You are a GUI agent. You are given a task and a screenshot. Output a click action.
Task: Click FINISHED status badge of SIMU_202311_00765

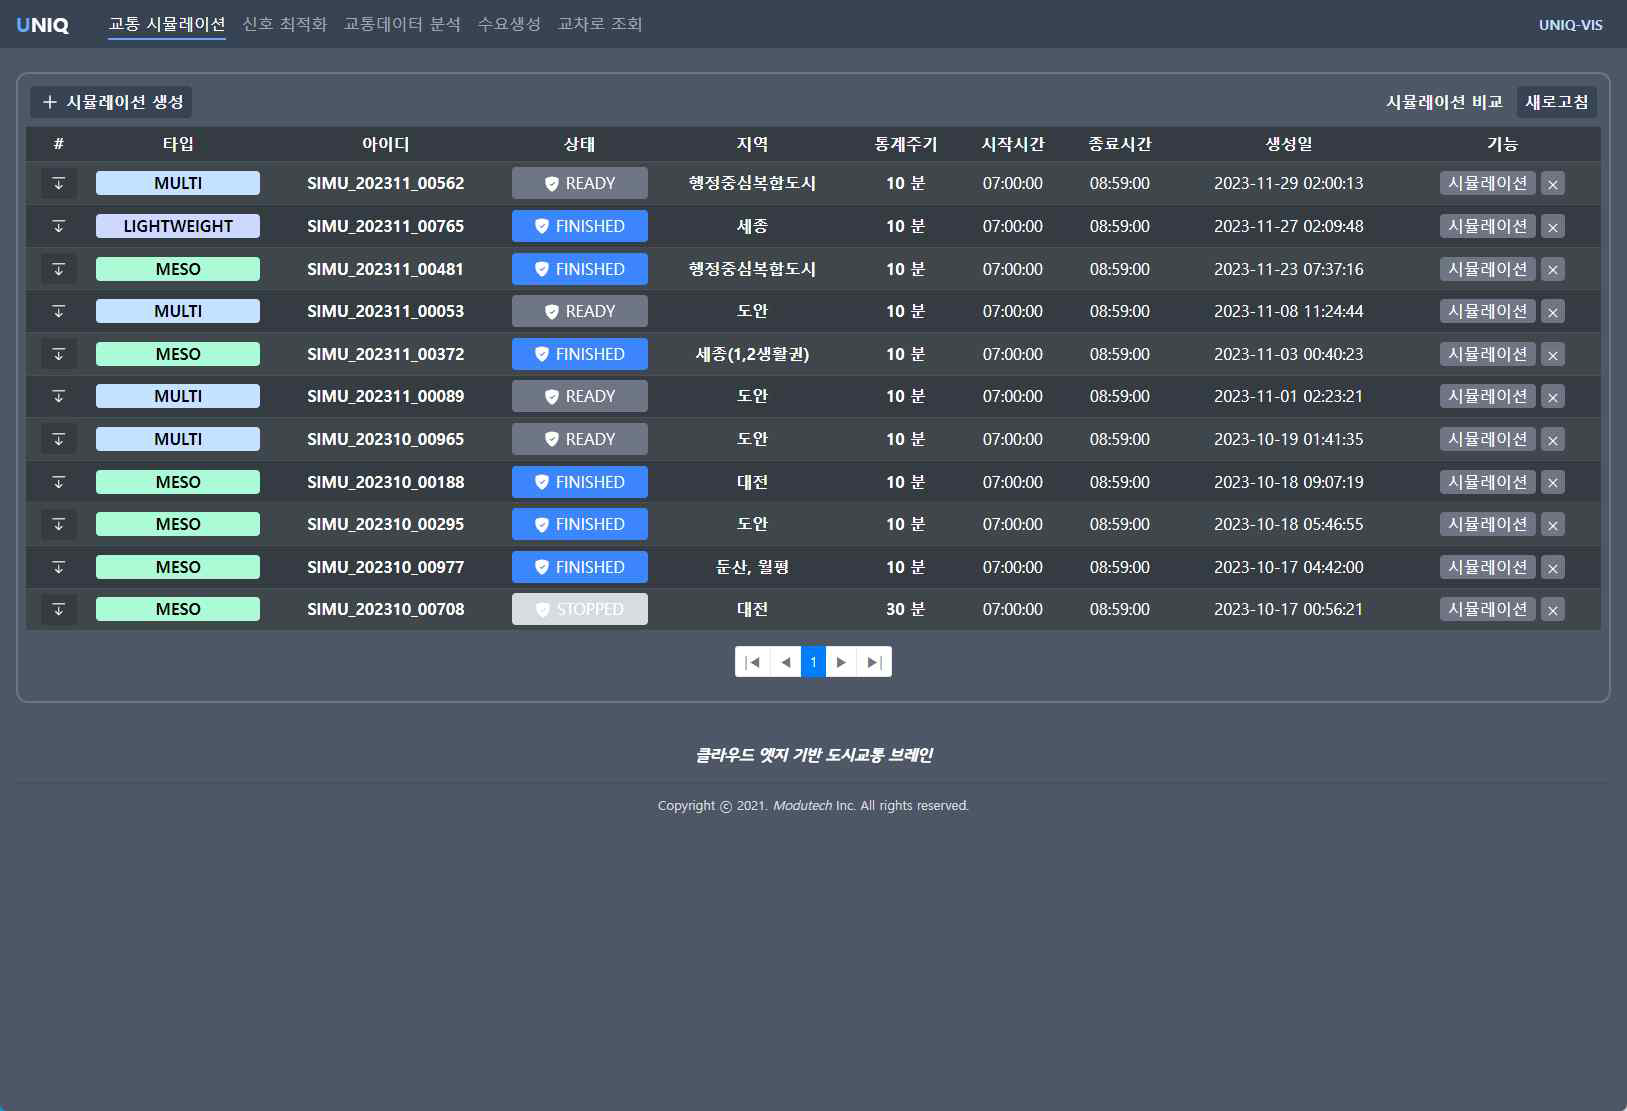(x=580, y=226)
